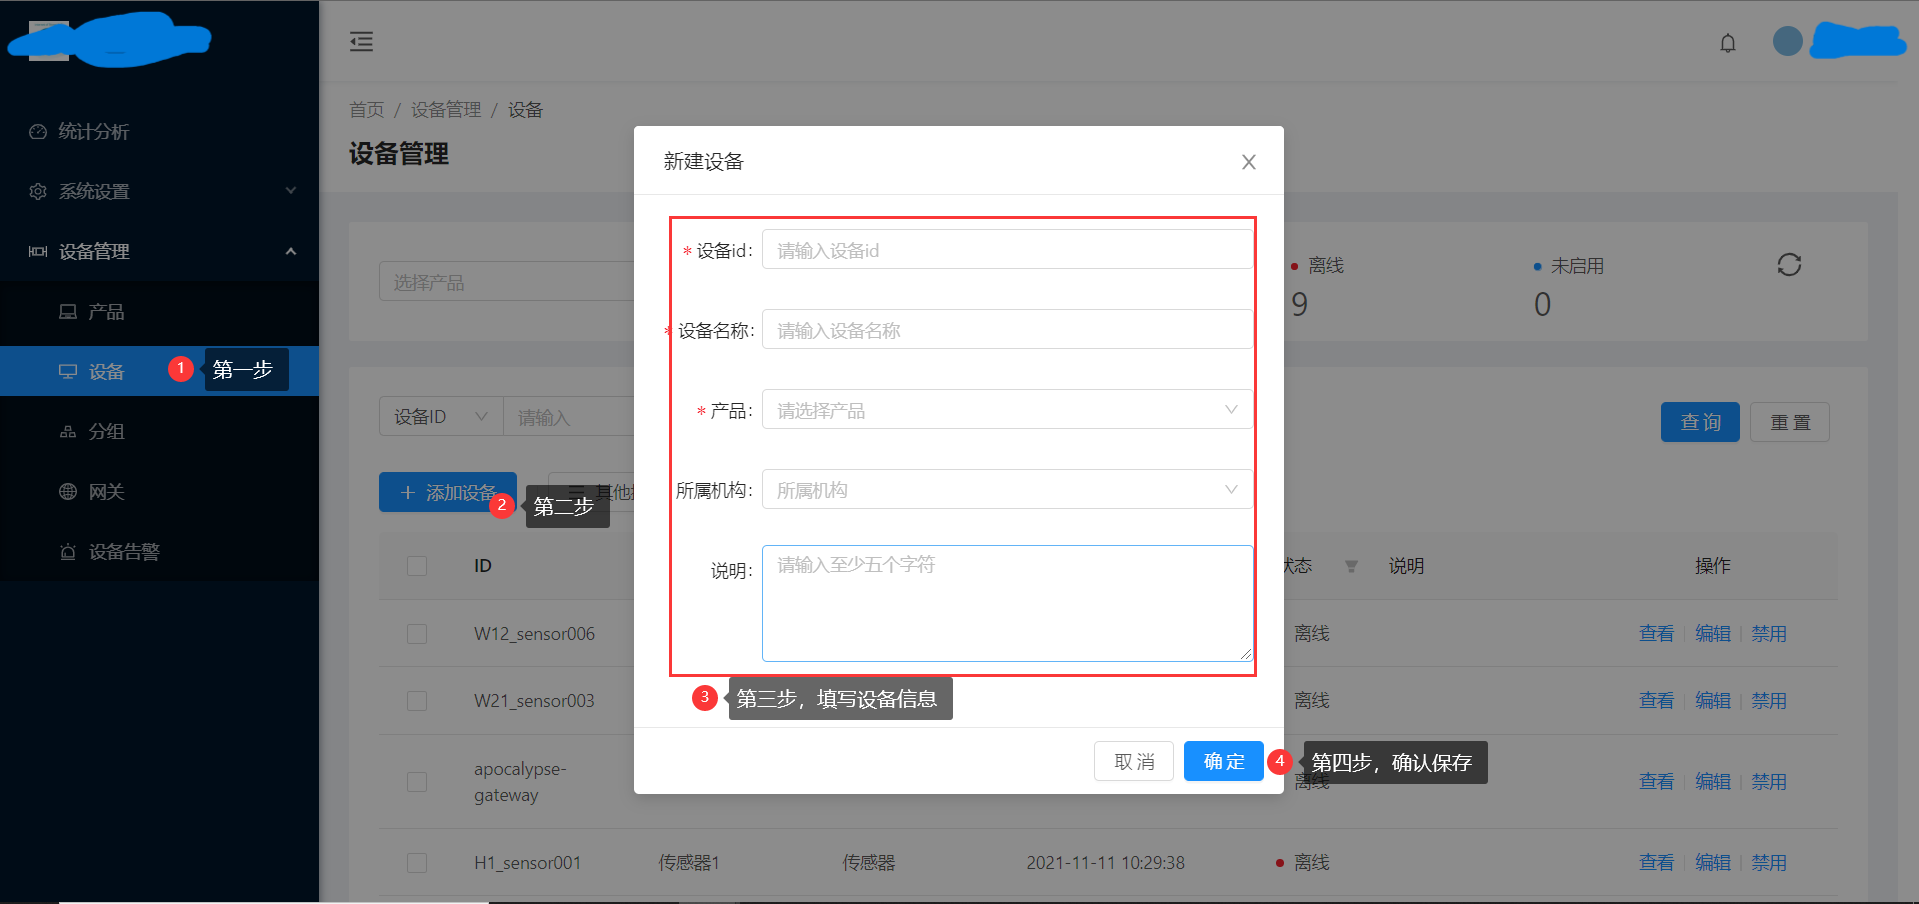Viewport: 1919px width, 904px height.
Task: Close the 新建设备 dialog
Action: pyautogui.click(x=1248, y=162)
